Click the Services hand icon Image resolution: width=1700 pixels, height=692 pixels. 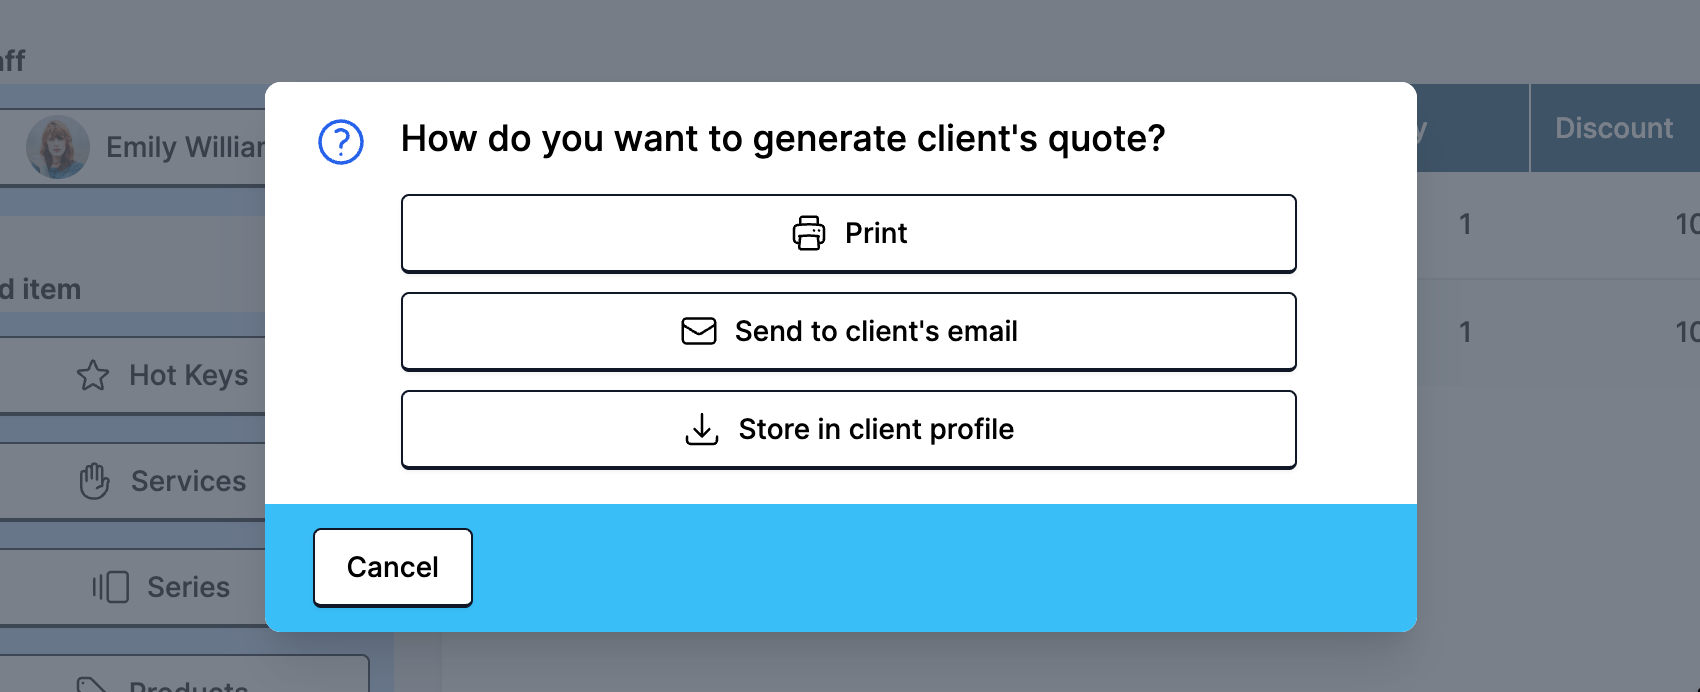(94, 481)
